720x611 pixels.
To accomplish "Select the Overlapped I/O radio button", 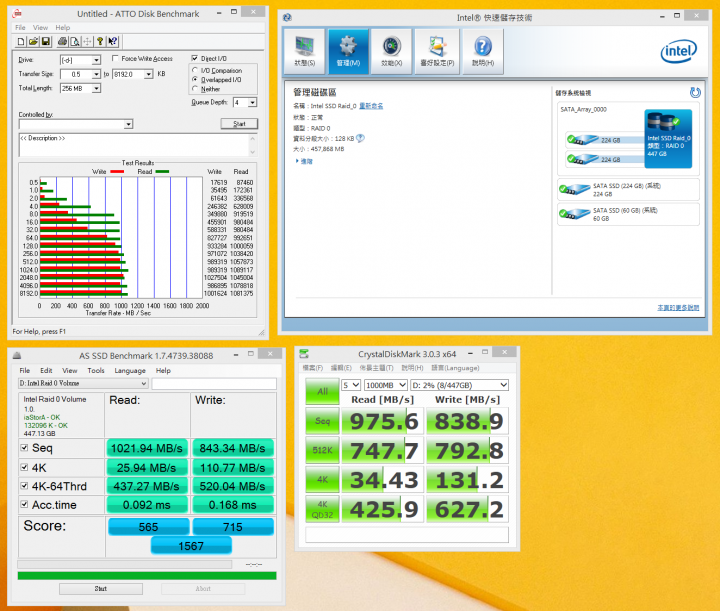I will click(195, 79).
